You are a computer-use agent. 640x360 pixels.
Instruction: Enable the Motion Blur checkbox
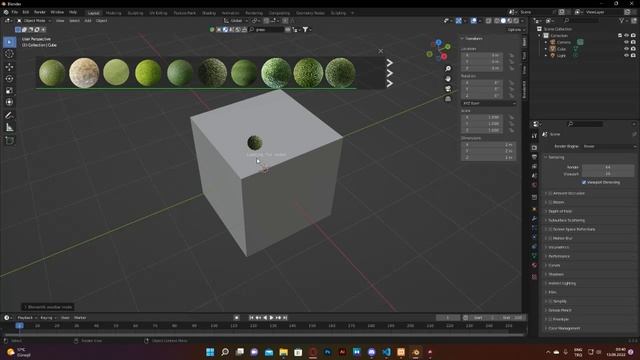550,238
